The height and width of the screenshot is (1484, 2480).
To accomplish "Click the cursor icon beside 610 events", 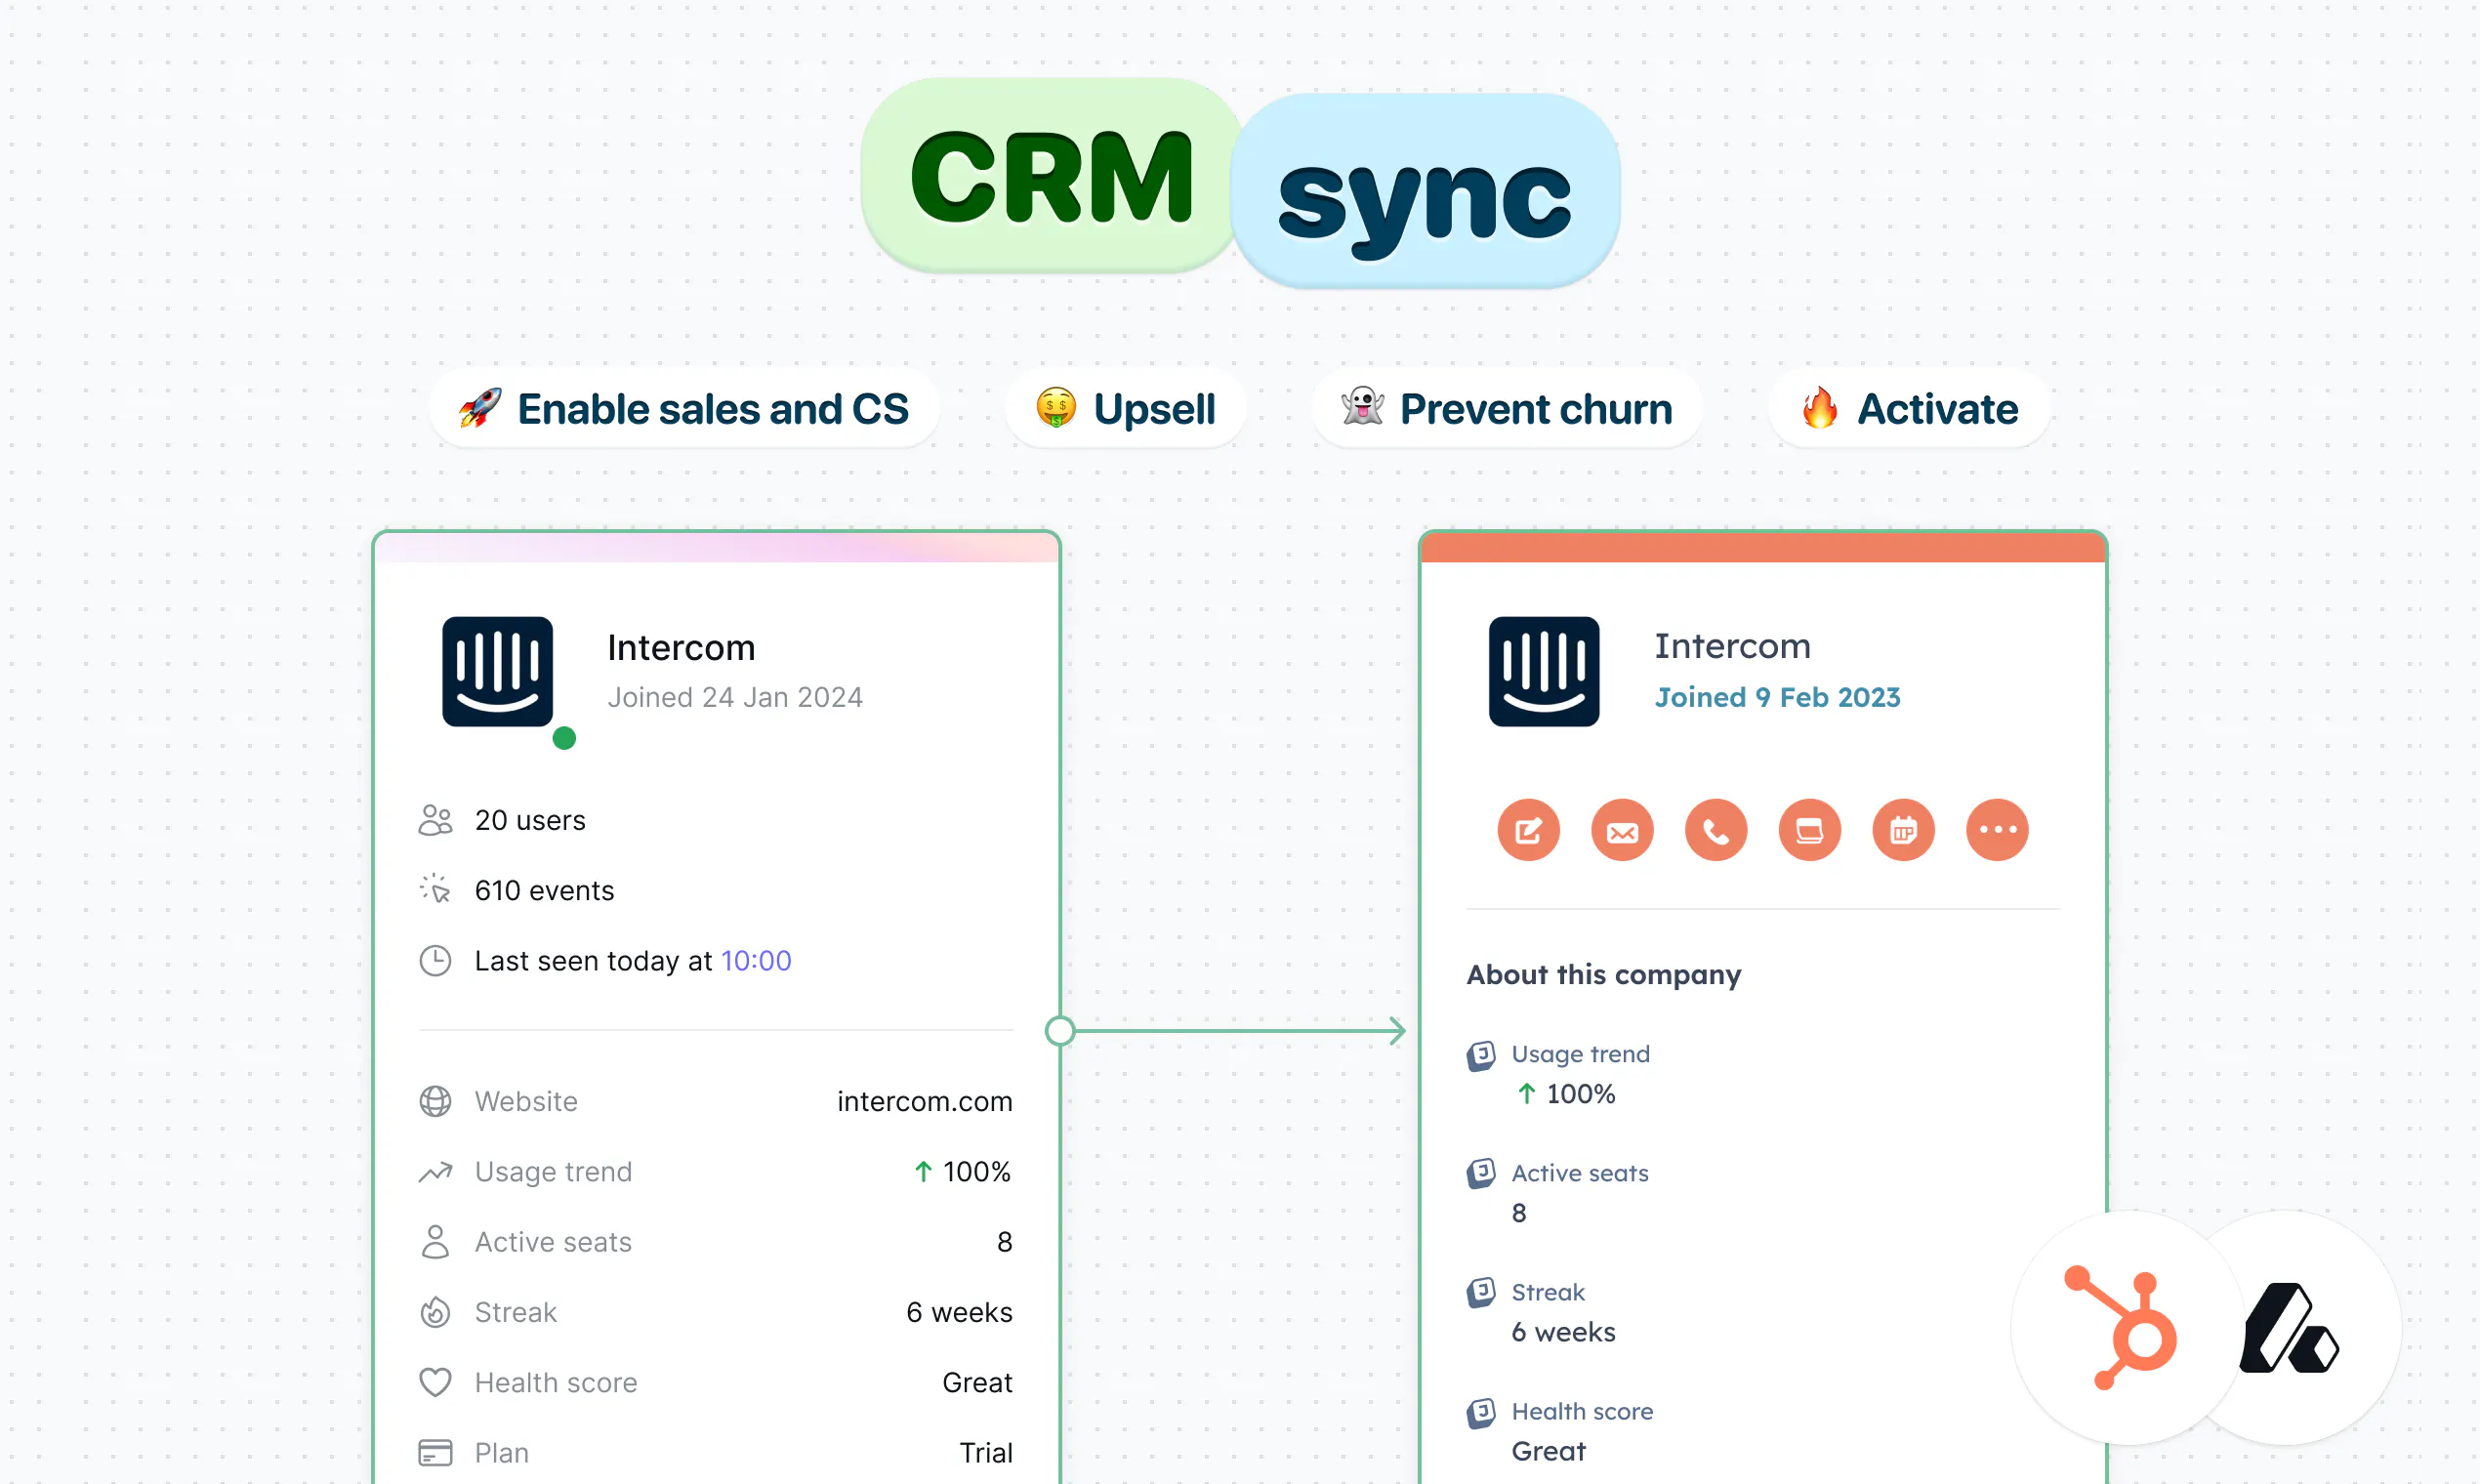I will tap(435, 890).
